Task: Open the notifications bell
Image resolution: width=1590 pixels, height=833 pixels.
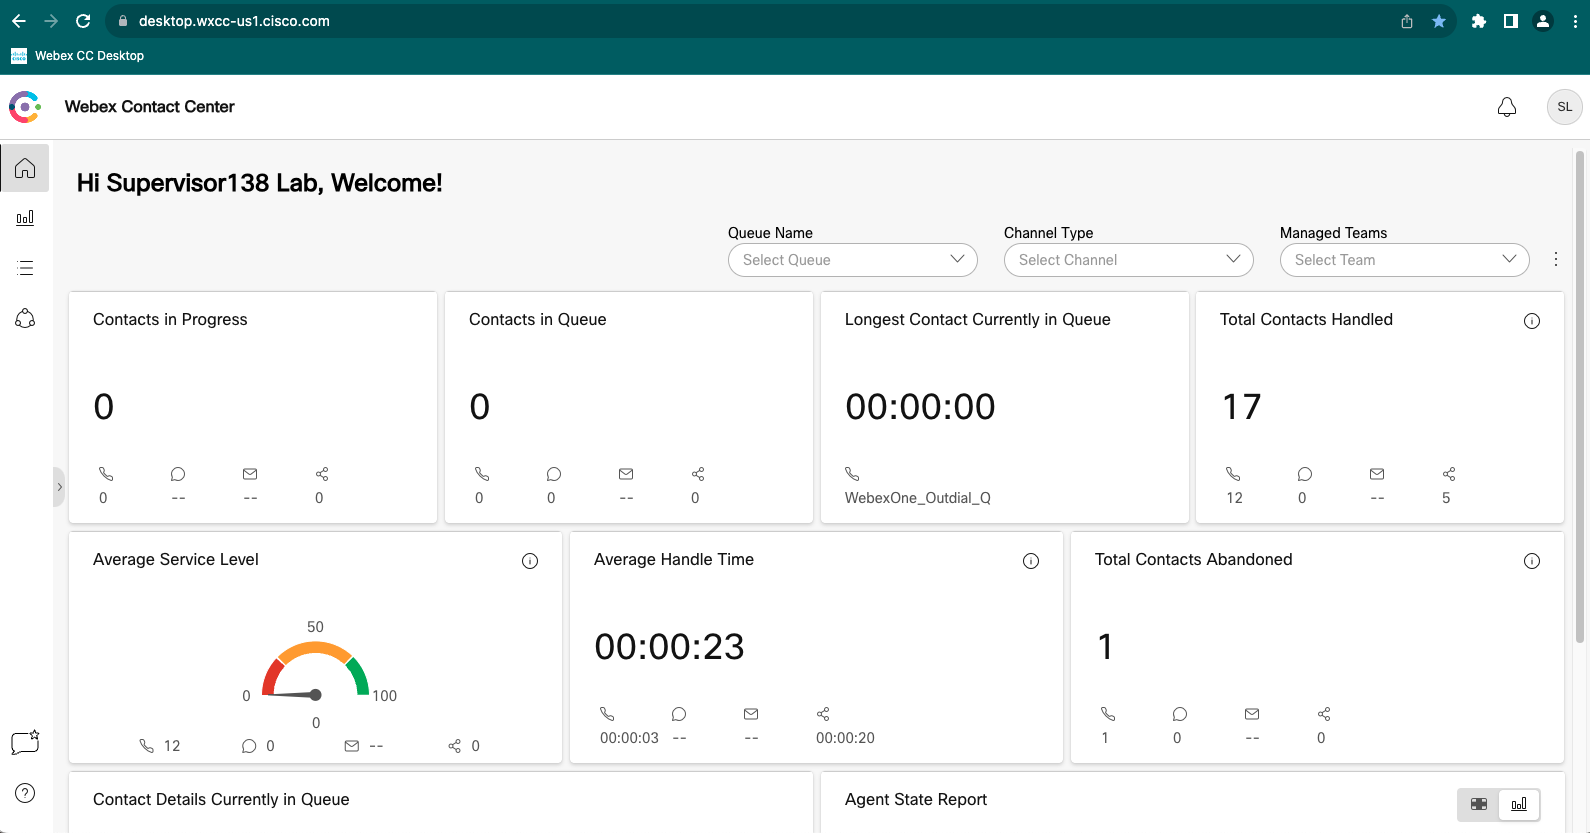Action: 1507,107
